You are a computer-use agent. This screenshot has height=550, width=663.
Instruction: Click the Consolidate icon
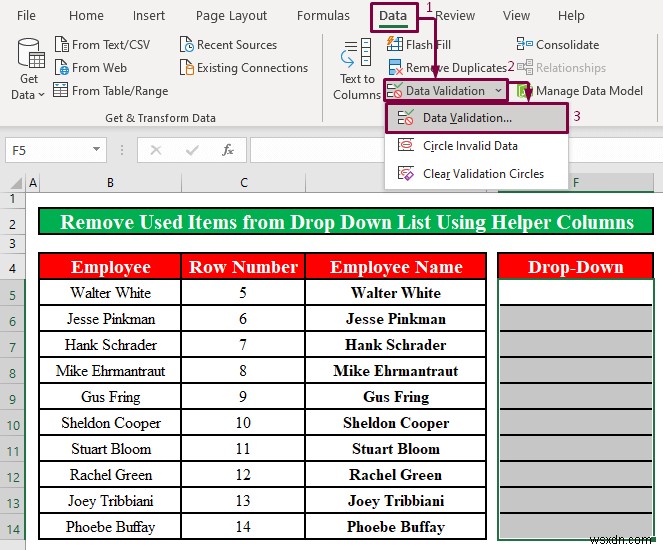[525, 44]
